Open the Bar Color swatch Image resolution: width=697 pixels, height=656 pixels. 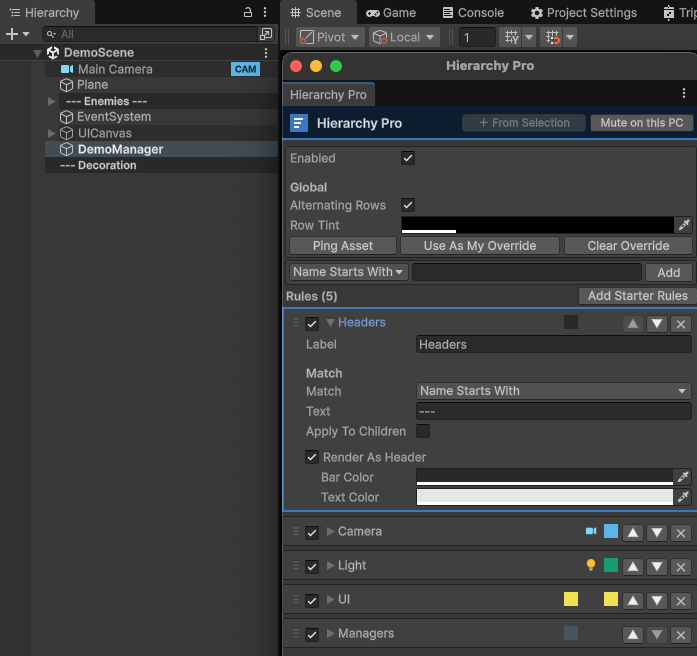tap(545, 477)
